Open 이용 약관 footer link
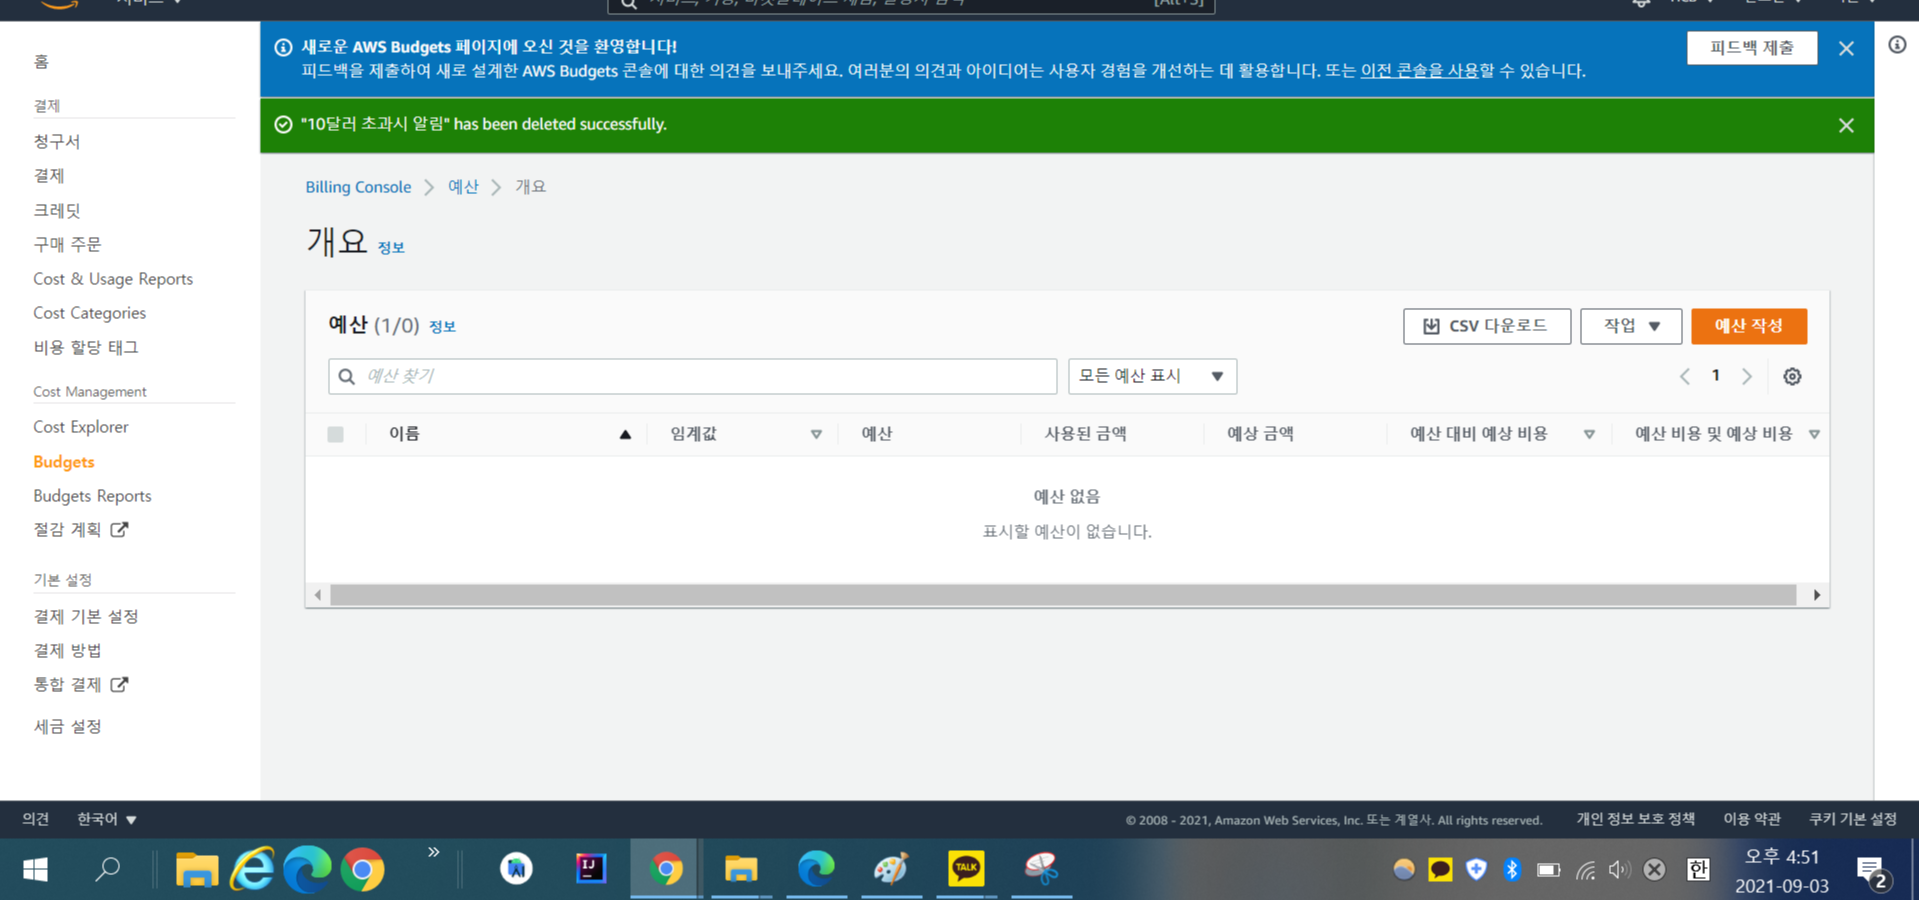Screen dimensions: 1919x900 (x=1751, y=819)
